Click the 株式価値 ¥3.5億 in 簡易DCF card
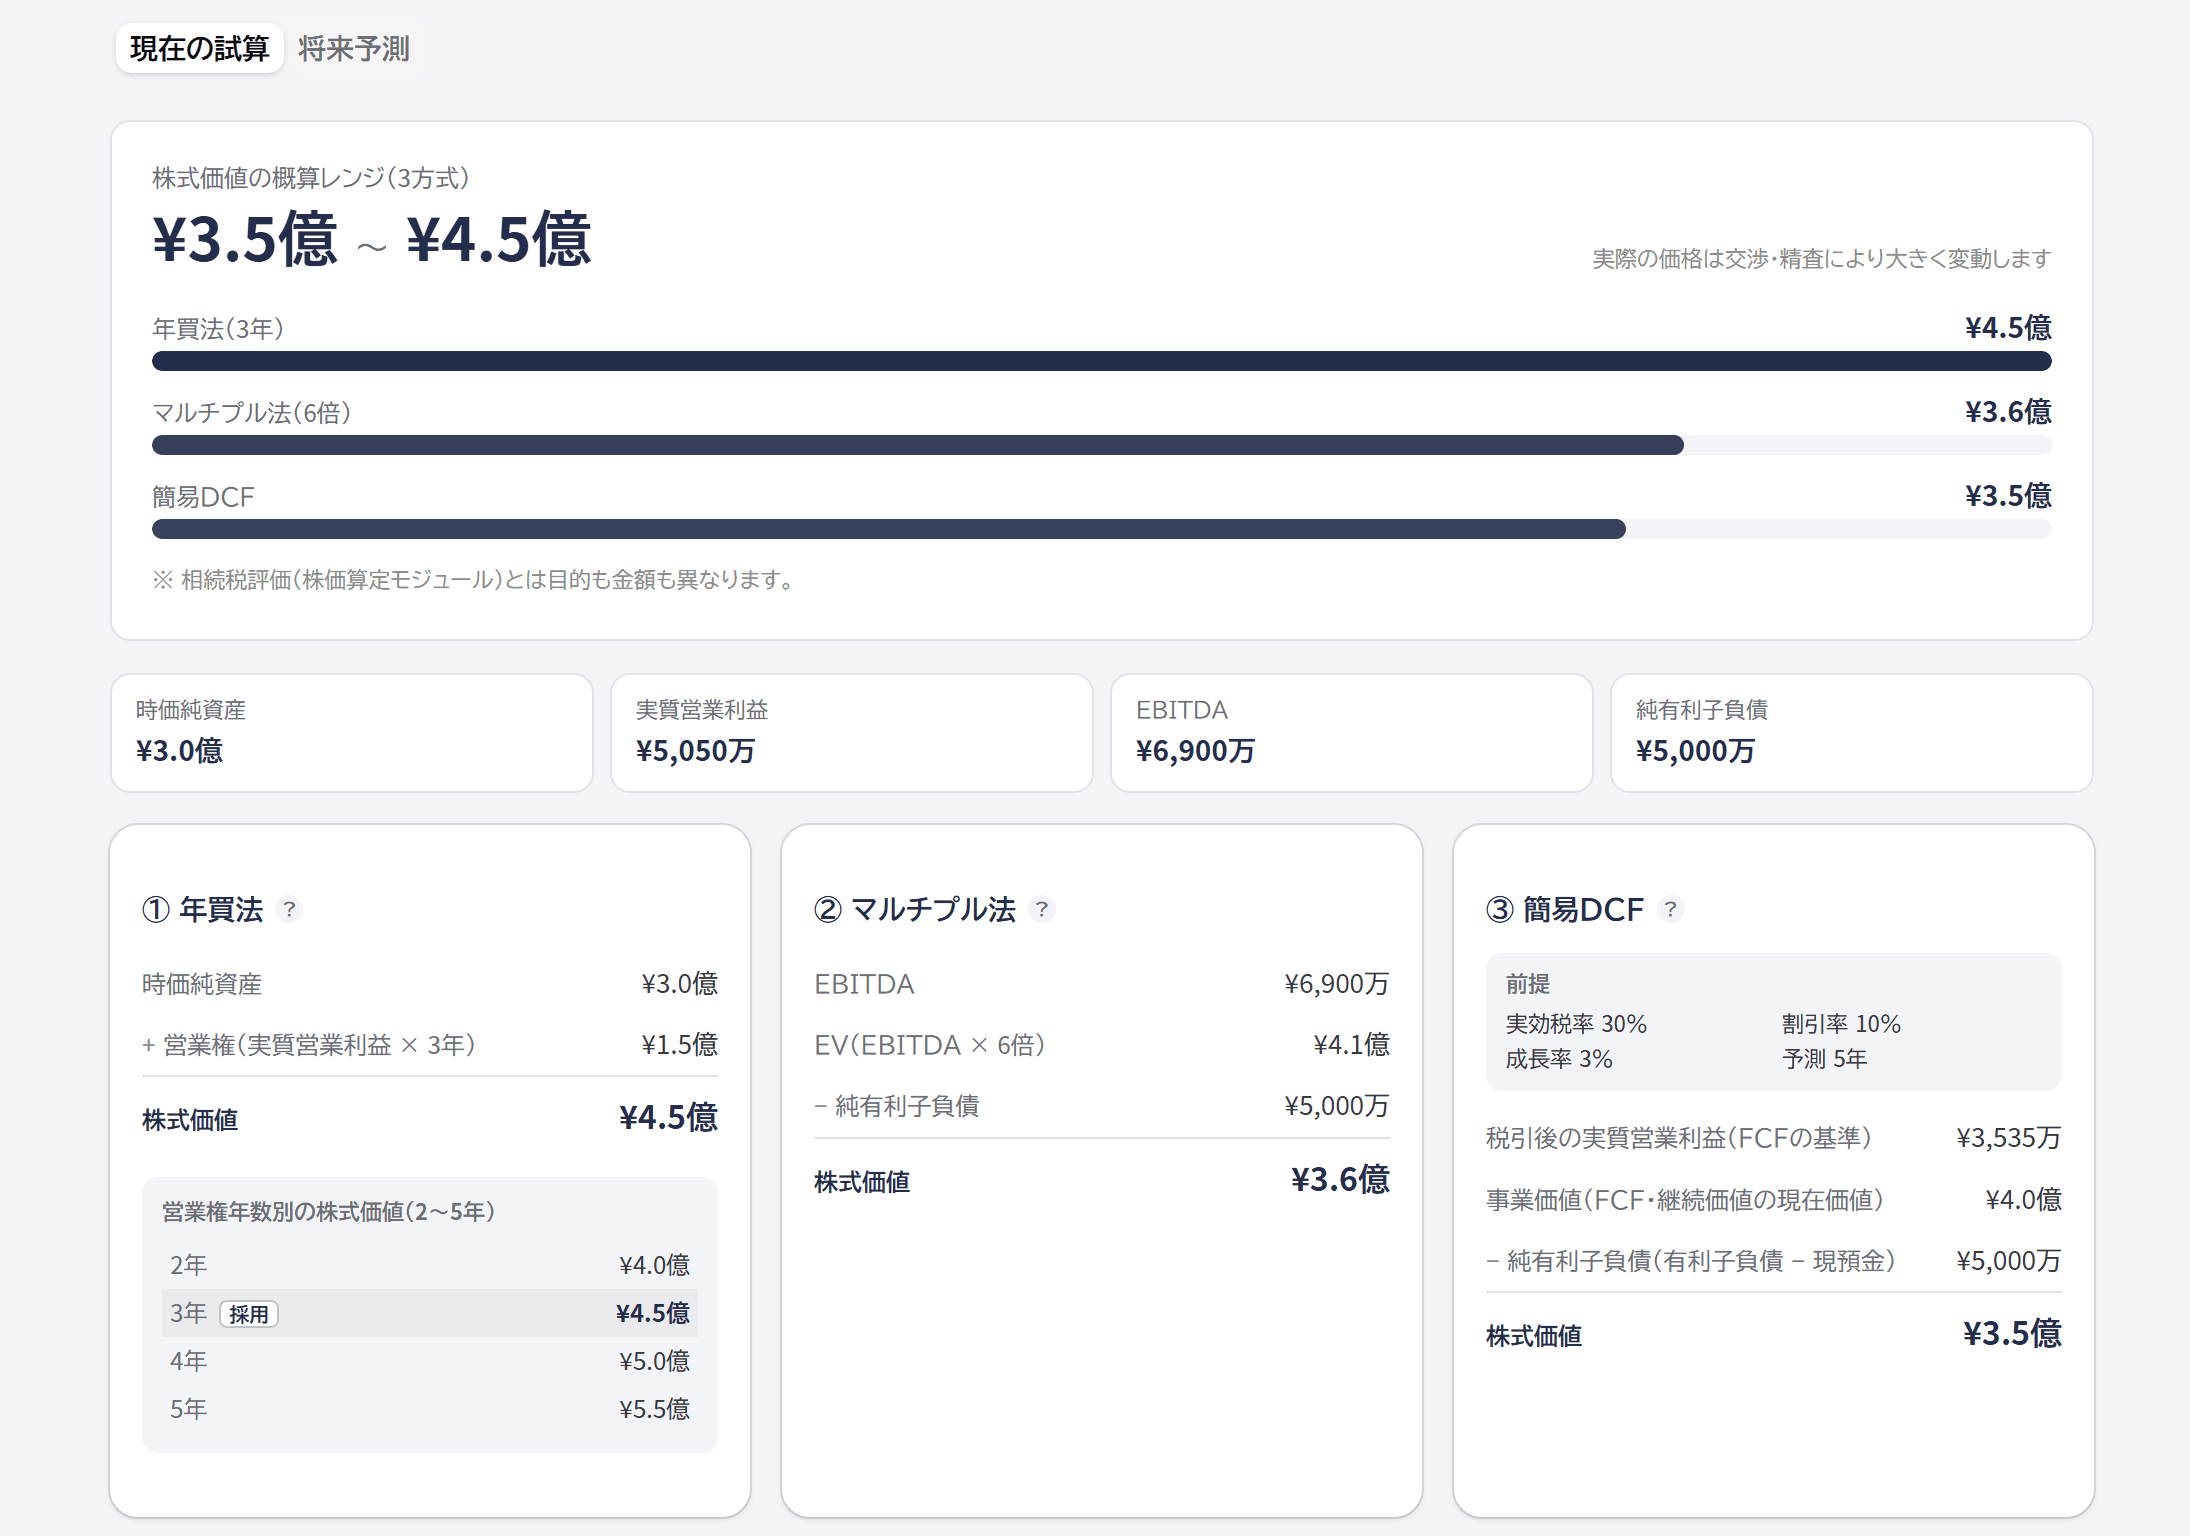The height and width of the screenshot is (1536, 2190). pyautogui.click(x=1774, y=1335)
